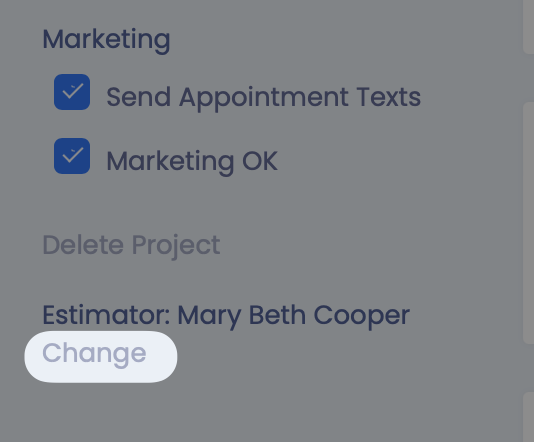Click the checkmark icon beside Send Appointment Texts
Screen dimensions: 534x442
point(73,91)
